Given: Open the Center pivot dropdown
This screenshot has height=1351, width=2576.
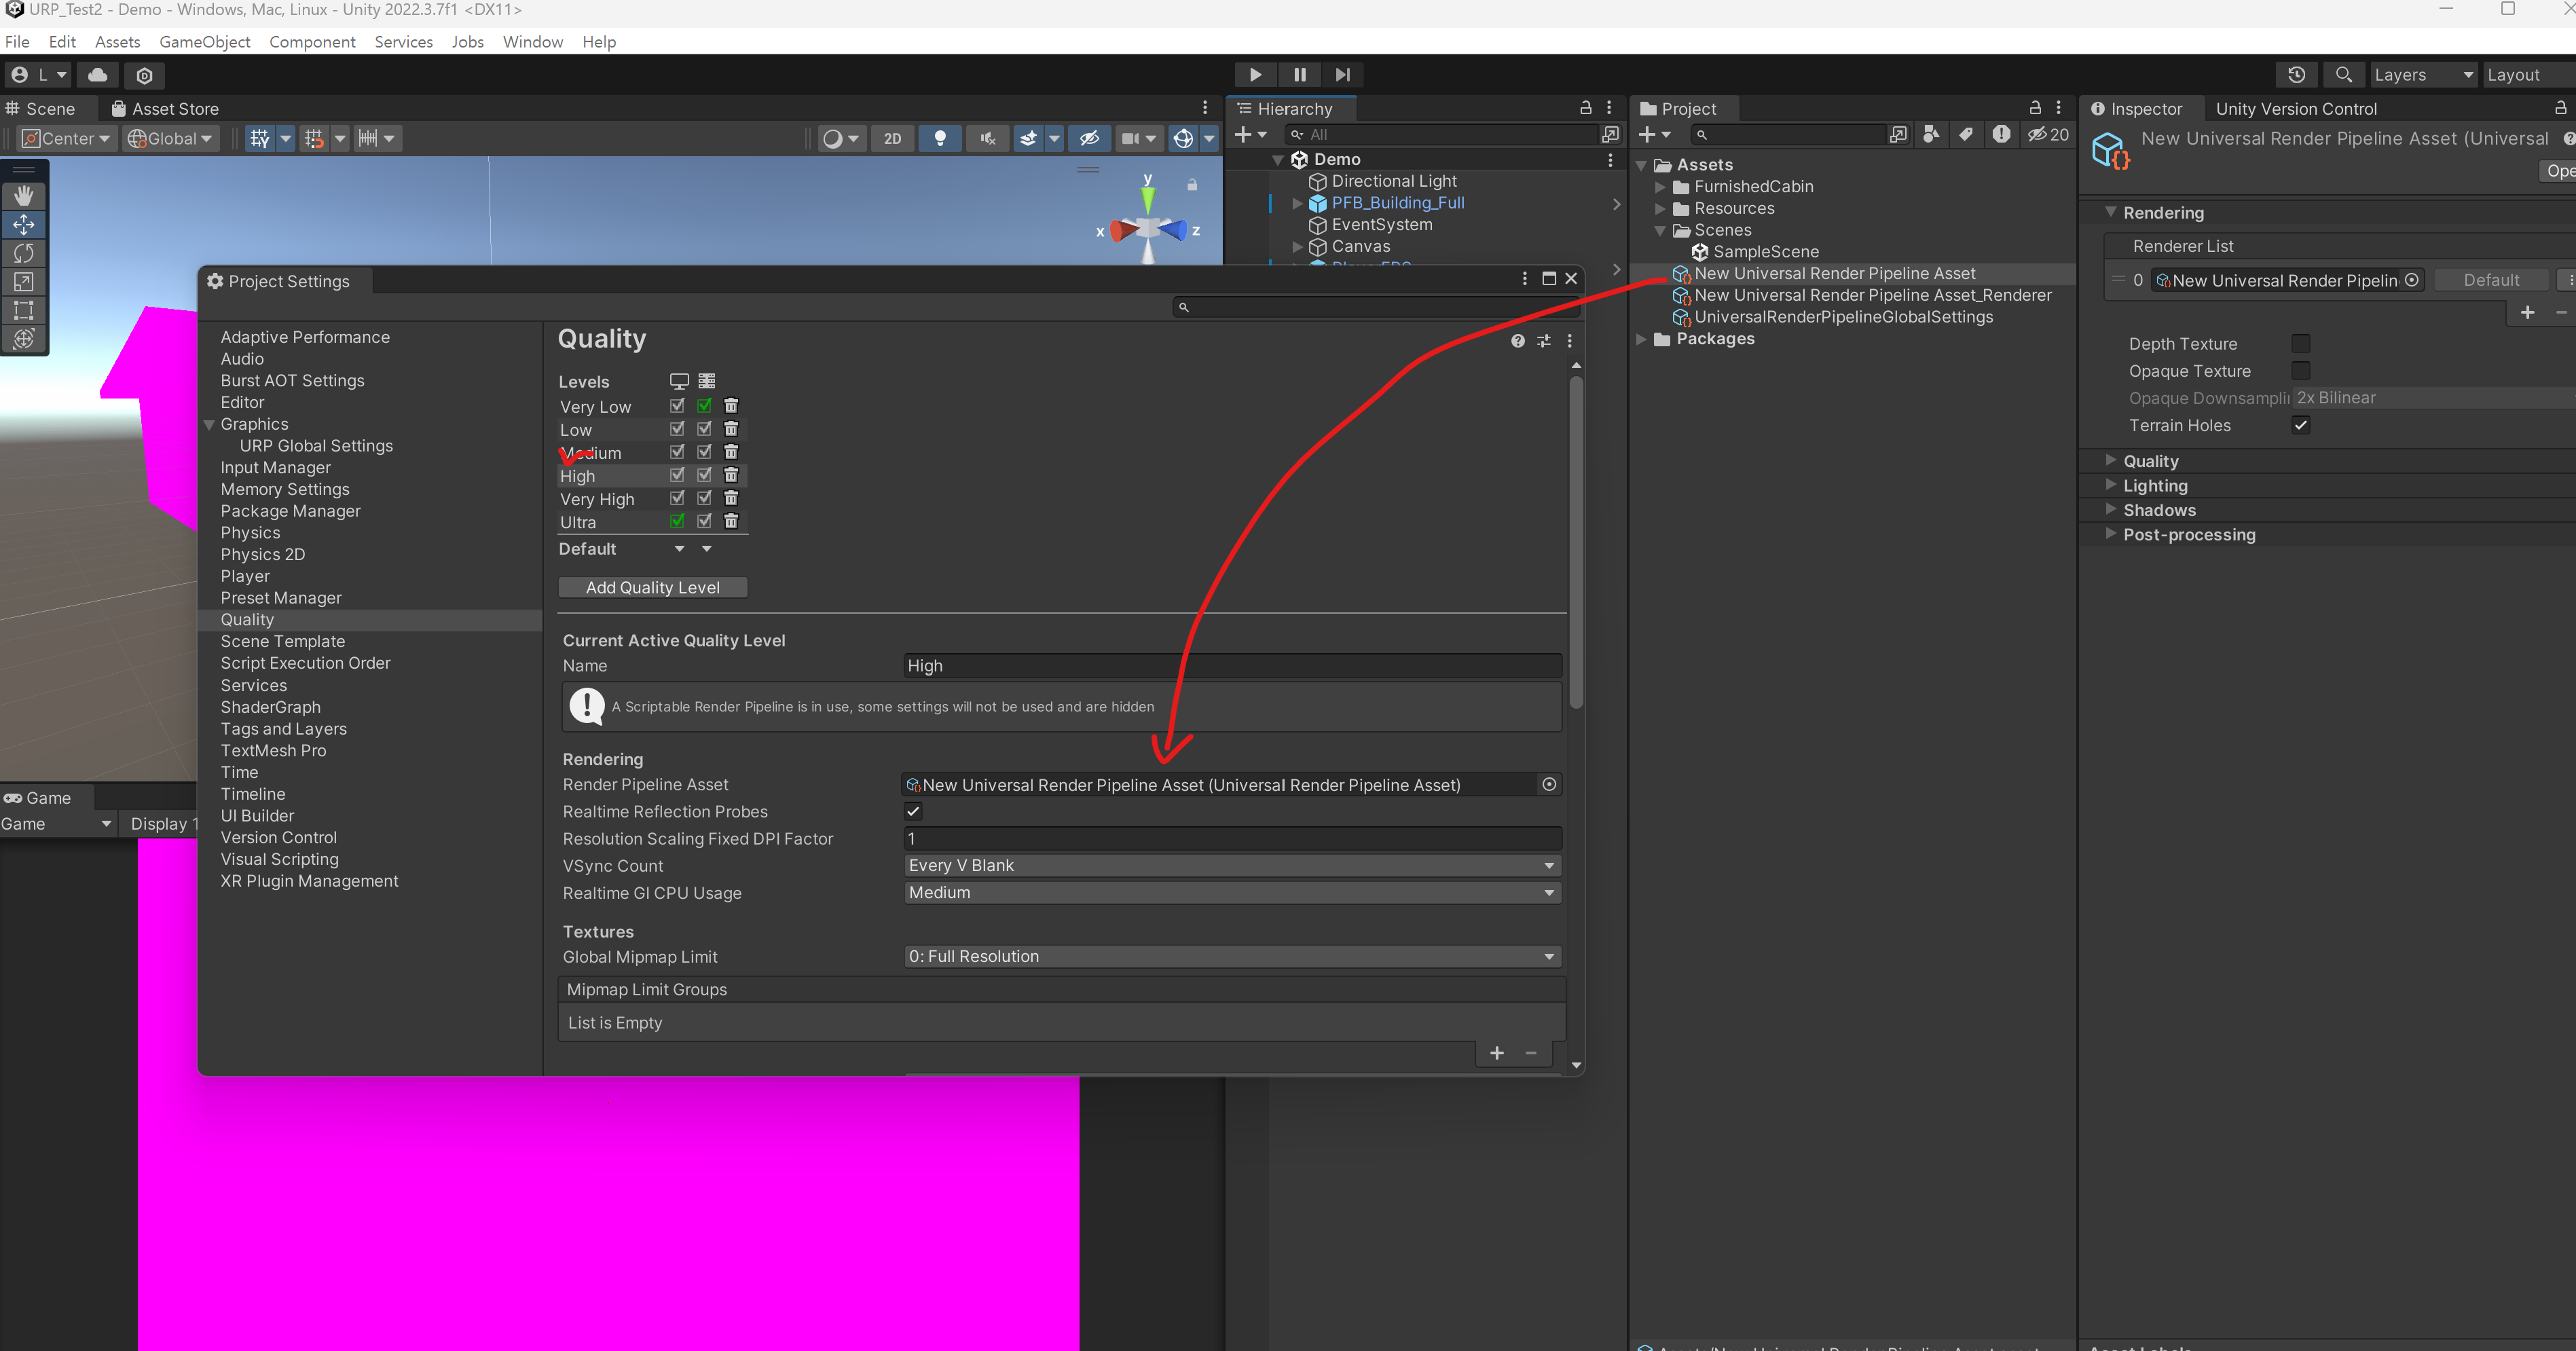Looking at the screenshot, I should coord(66,139).
